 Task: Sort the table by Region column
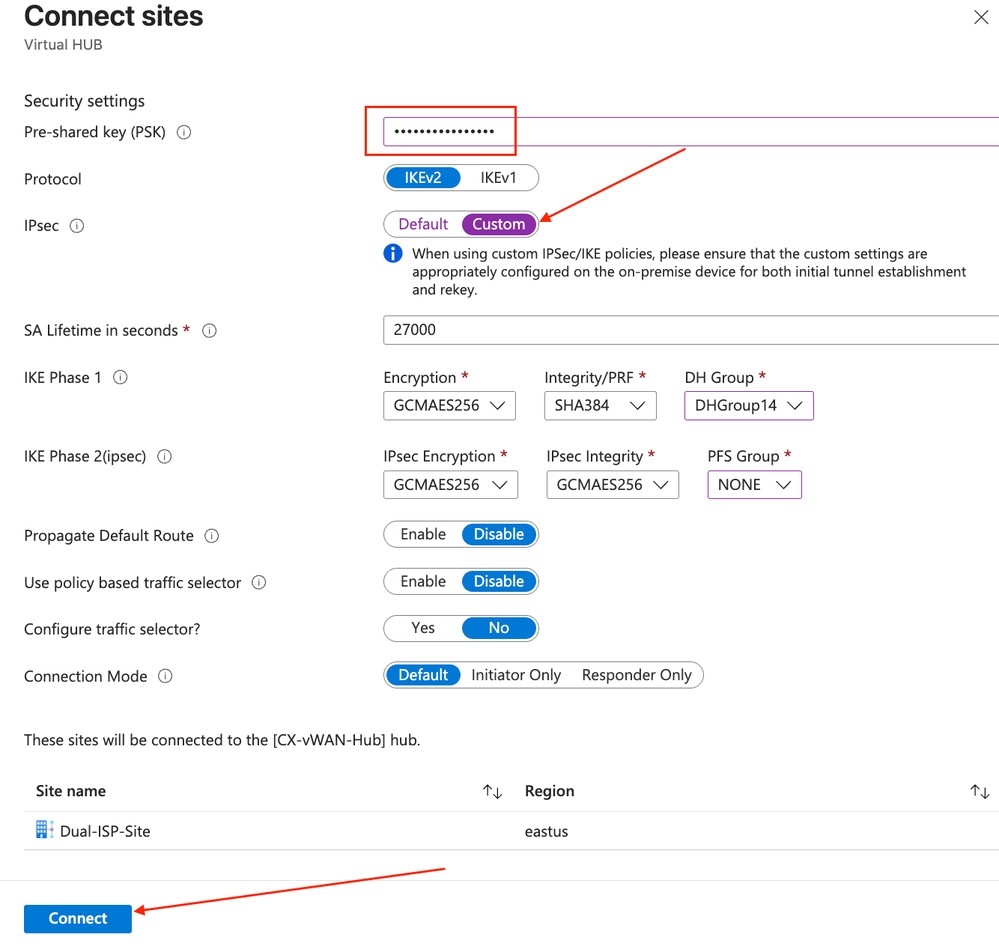[x=979, y=791]
